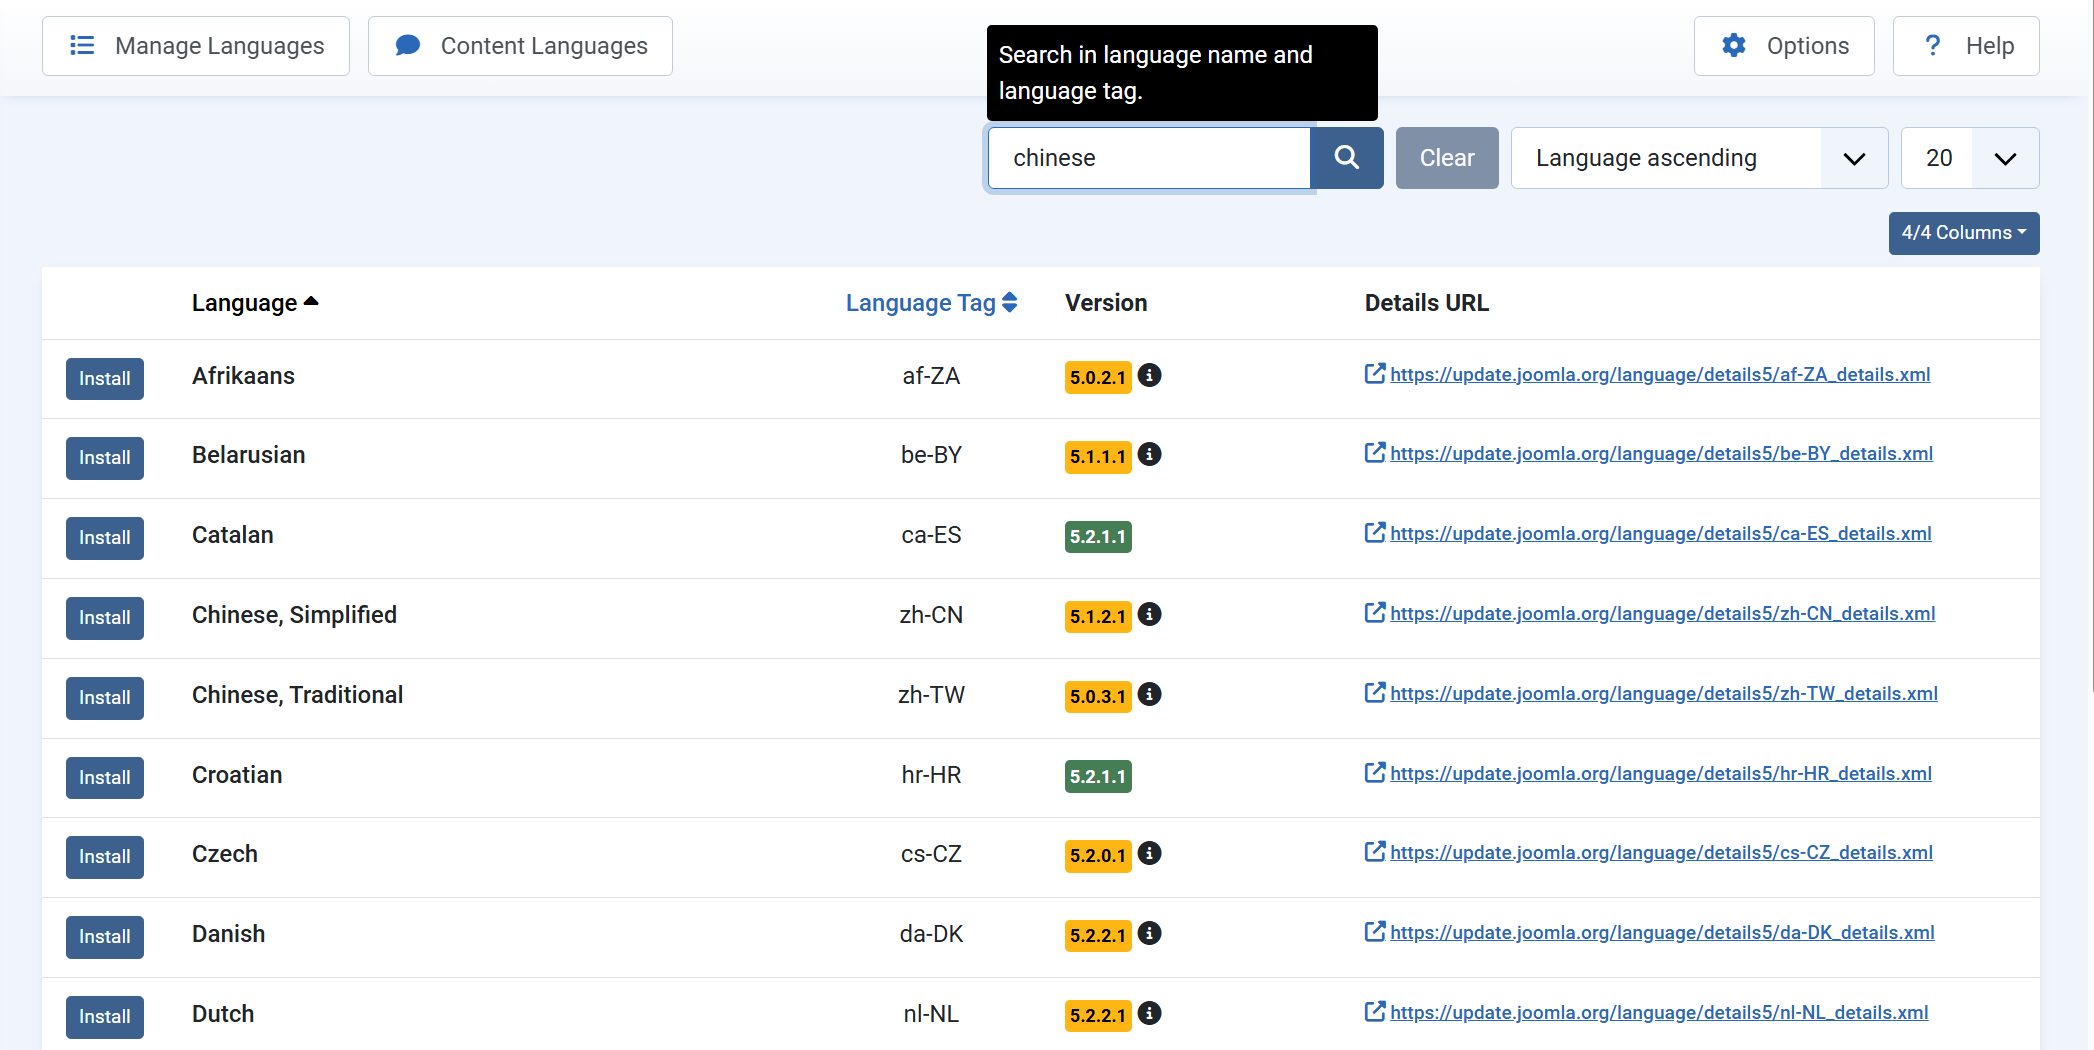The width and height of the screenshot is (2094, 1050).
Task: Click info icon beside Afrikaans version 5.0.2.1
Action: click(x=1150, y=375)
